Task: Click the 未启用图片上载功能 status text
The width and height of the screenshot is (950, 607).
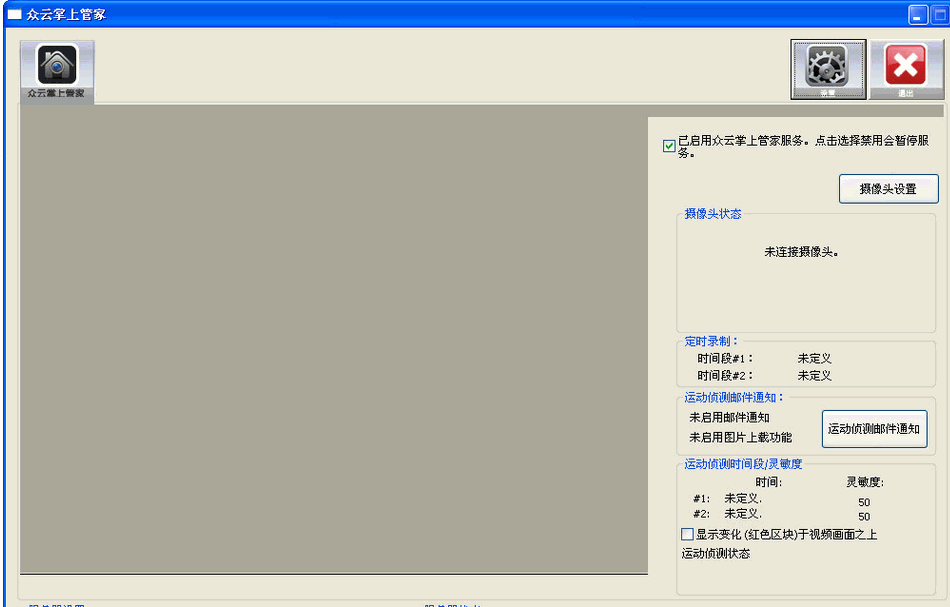Action: 740,437
